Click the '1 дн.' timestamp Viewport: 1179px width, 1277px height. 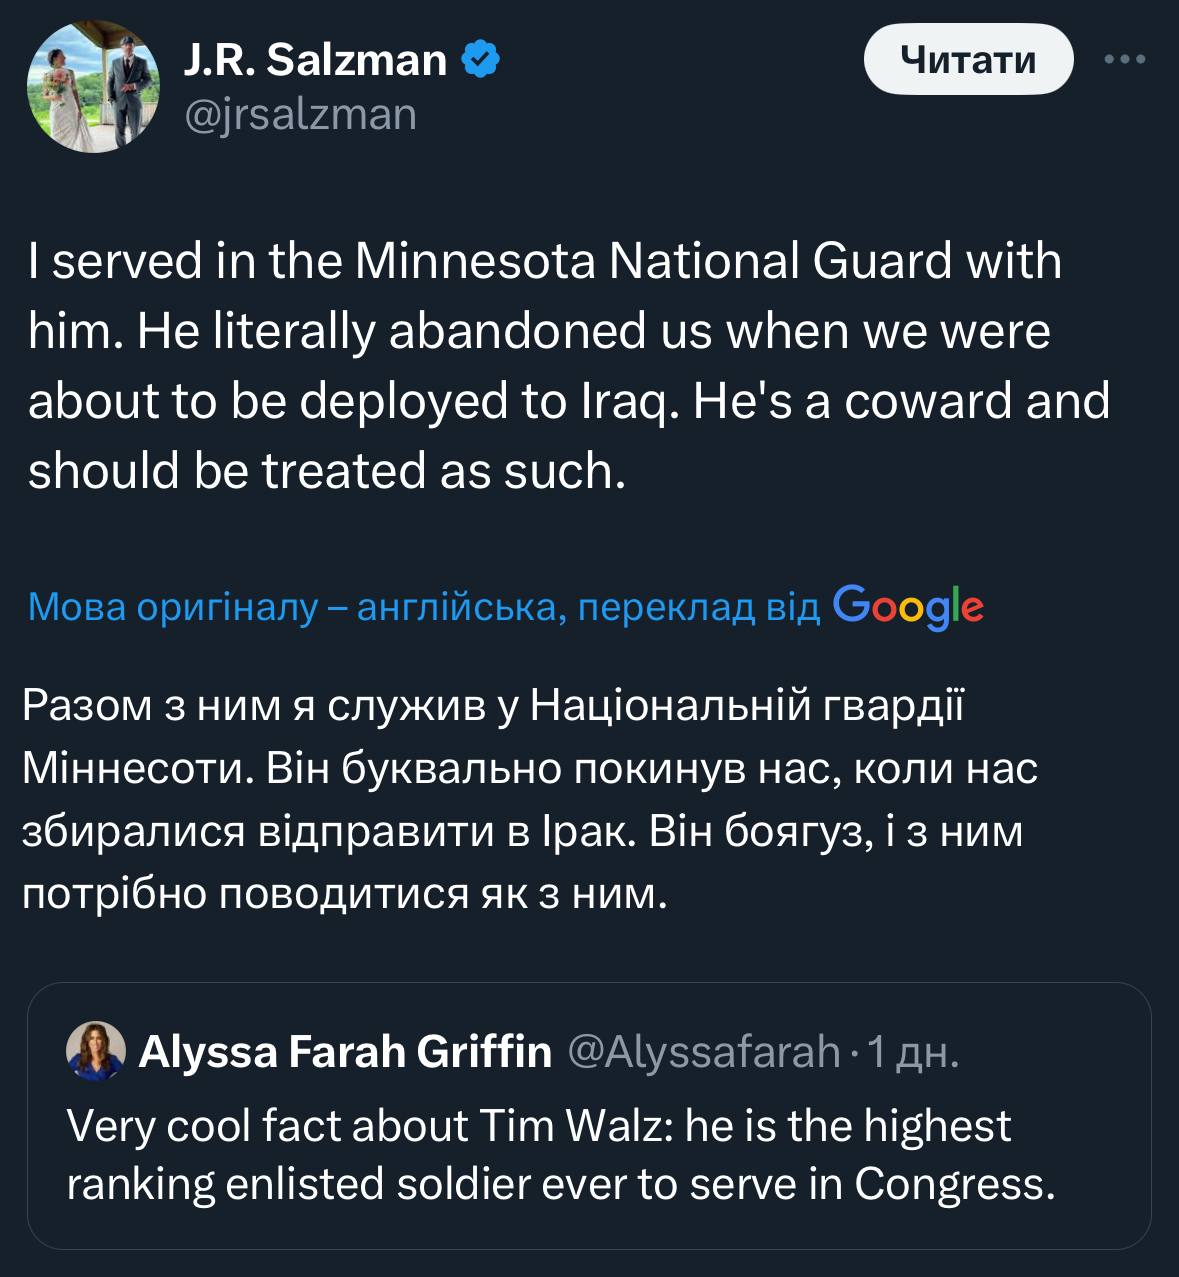913,1051
